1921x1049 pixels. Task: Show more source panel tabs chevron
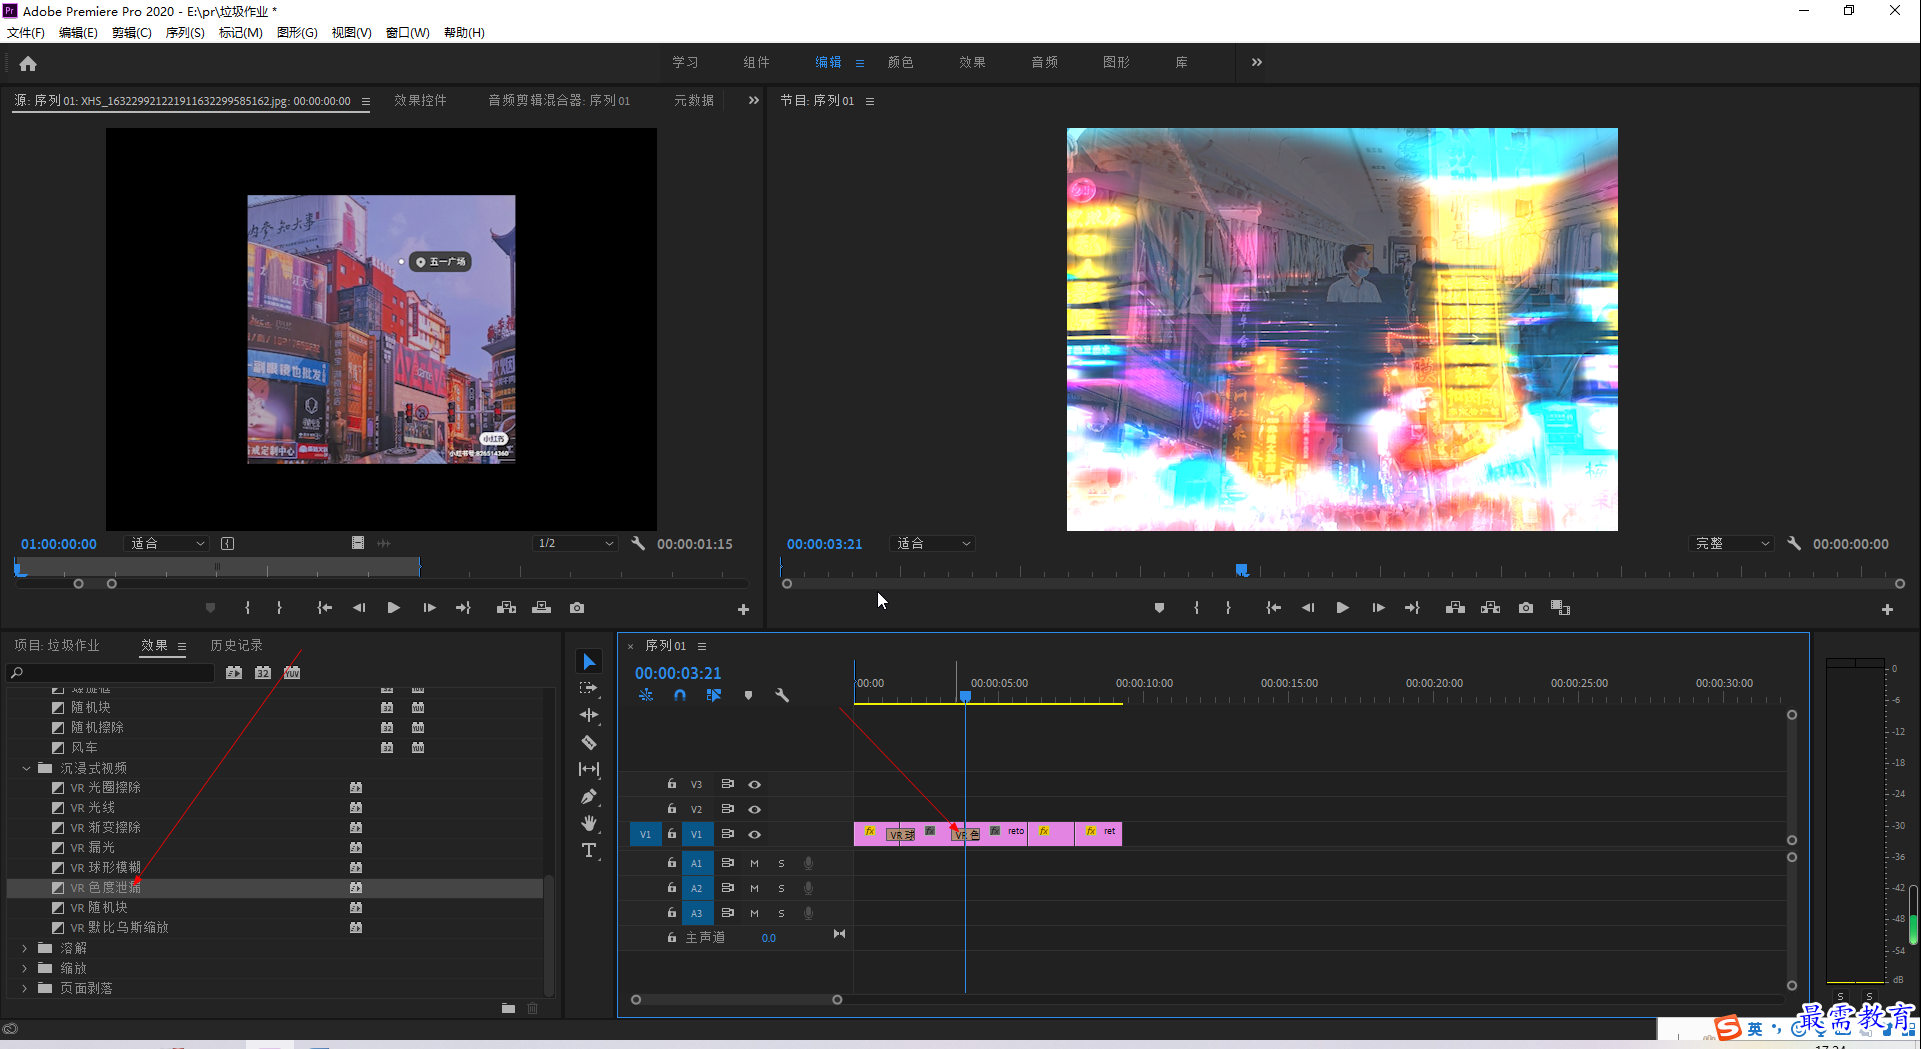pyautogui.click(x=754, y=100)
